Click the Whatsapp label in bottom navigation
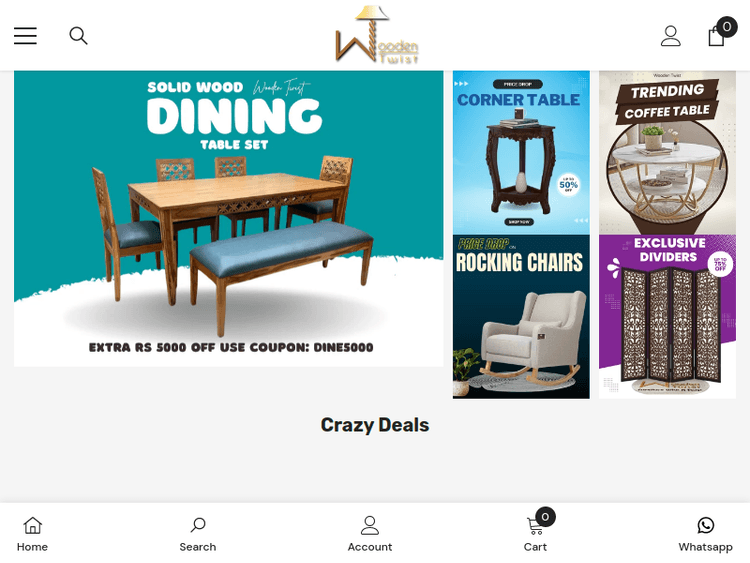 706,547
